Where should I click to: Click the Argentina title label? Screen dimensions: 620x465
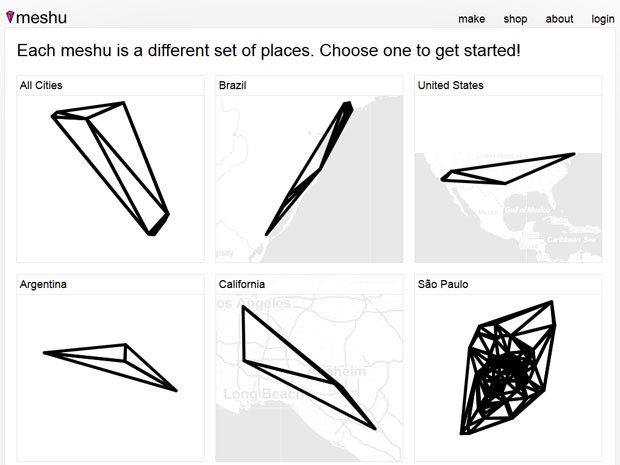pyautogui.click(x=43, y=285)
